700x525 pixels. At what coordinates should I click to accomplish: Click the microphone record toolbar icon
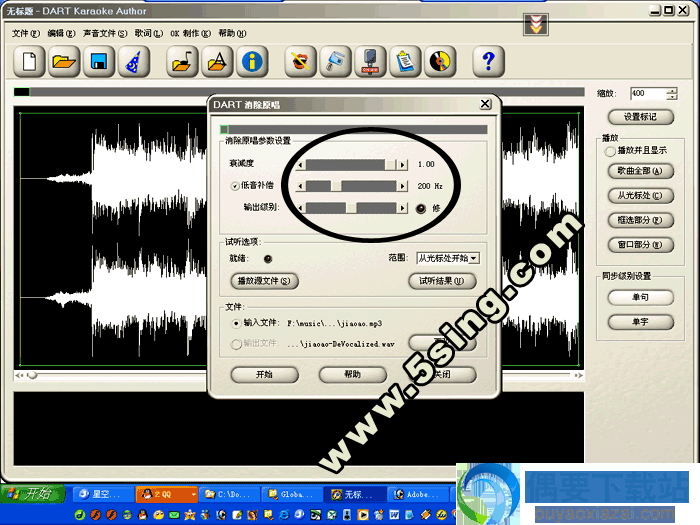point(371,61)
